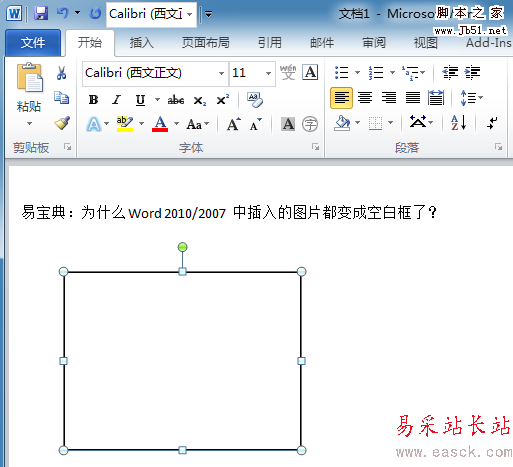513x467 pixels.
Task: Undo the last action
Action: click(x=63, y=13)
